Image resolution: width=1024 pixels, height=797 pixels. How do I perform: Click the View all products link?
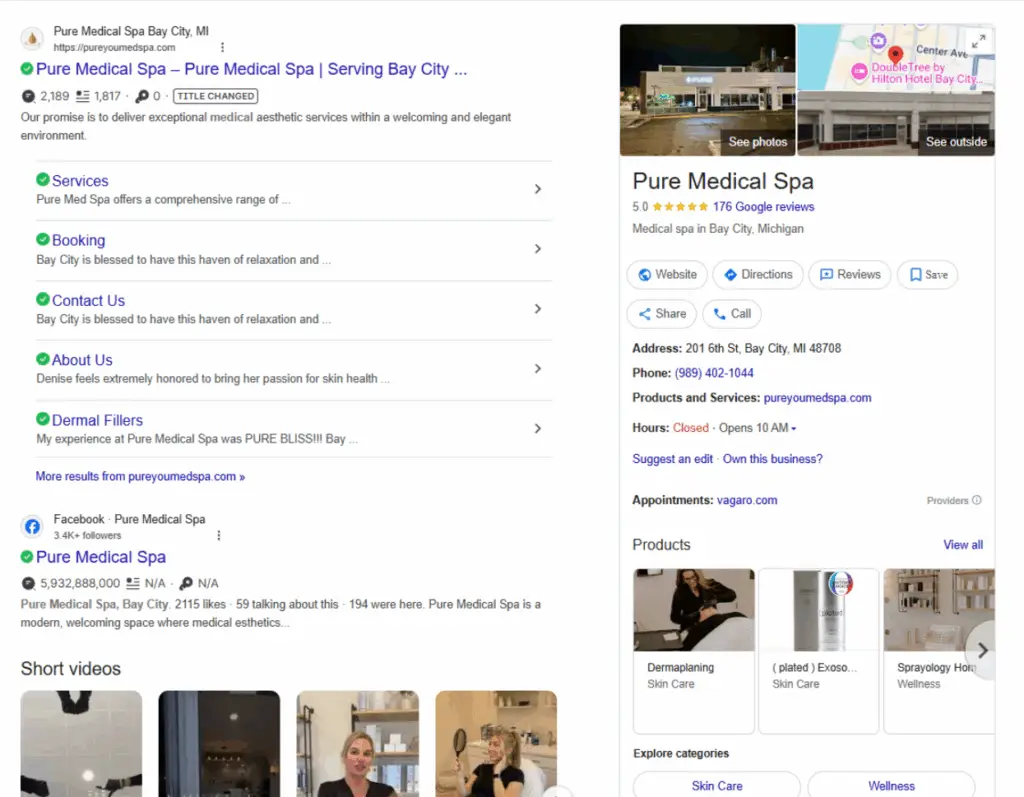[962, 545]
